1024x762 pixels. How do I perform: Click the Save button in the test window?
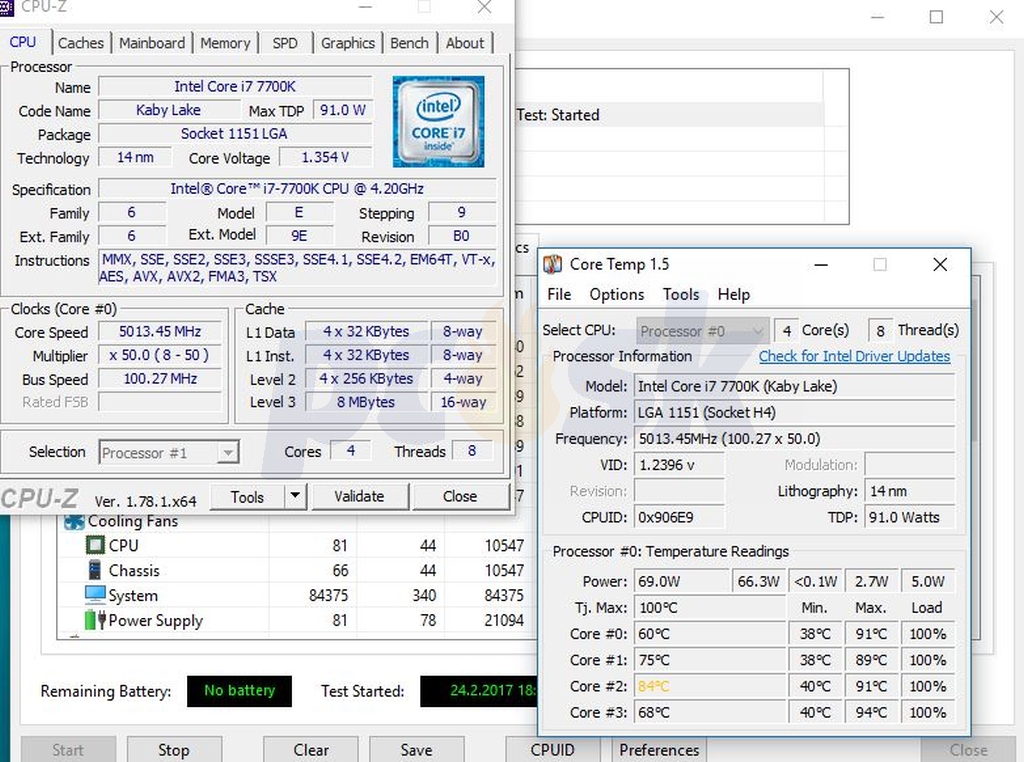click(x=417, y=750)
